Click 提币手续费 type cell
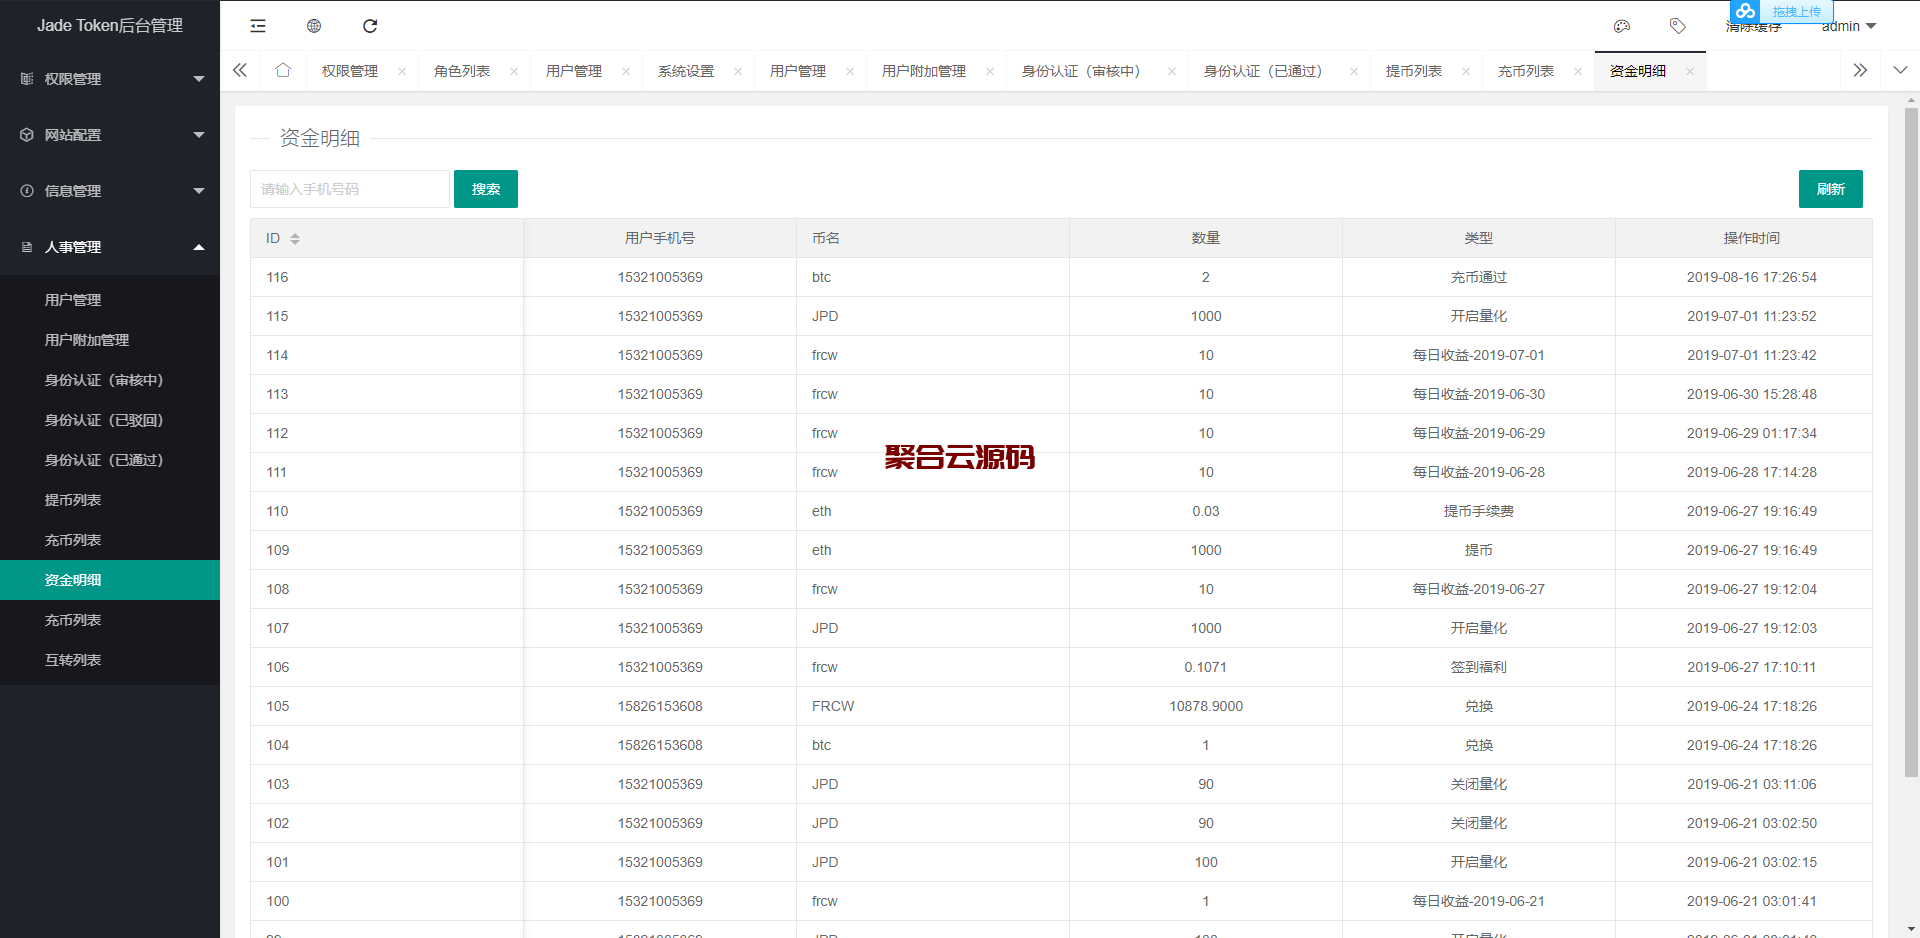The height and width of the screenshot is (938, 1920). tap(1479, 511)
